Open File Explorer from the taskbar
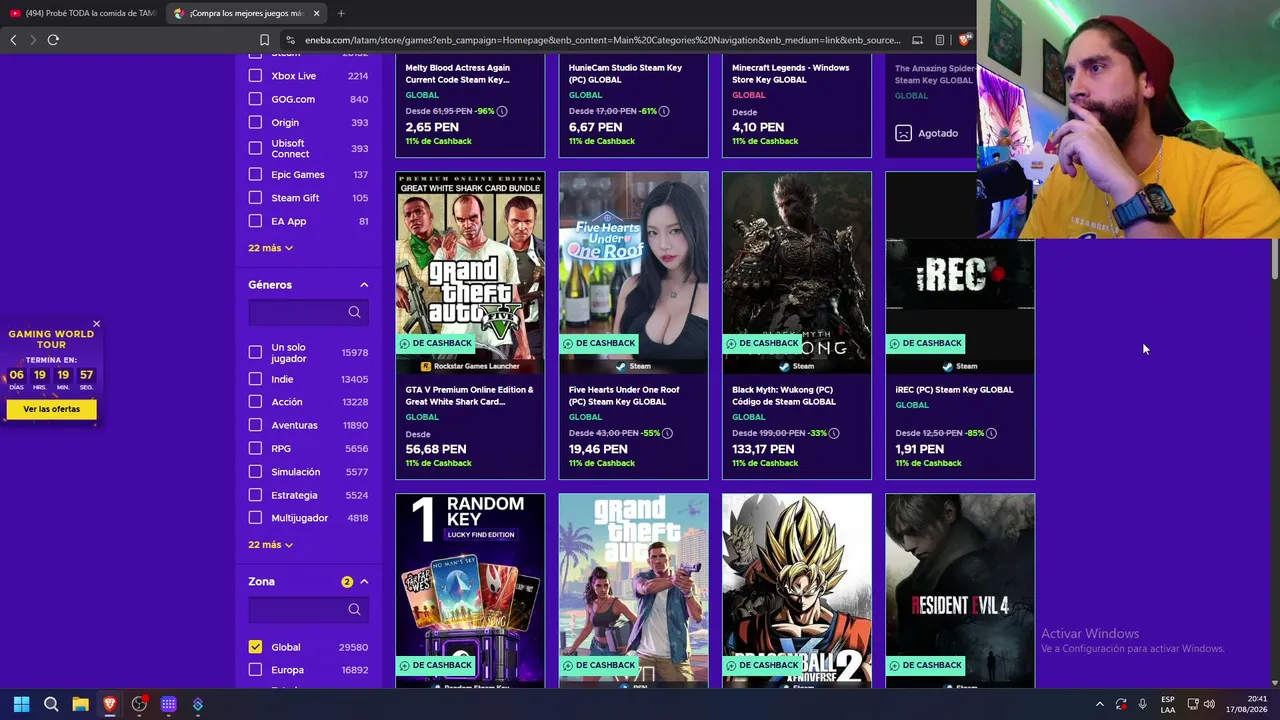Viewport: 1280px width, 720px height. click(x=80, y=704)
